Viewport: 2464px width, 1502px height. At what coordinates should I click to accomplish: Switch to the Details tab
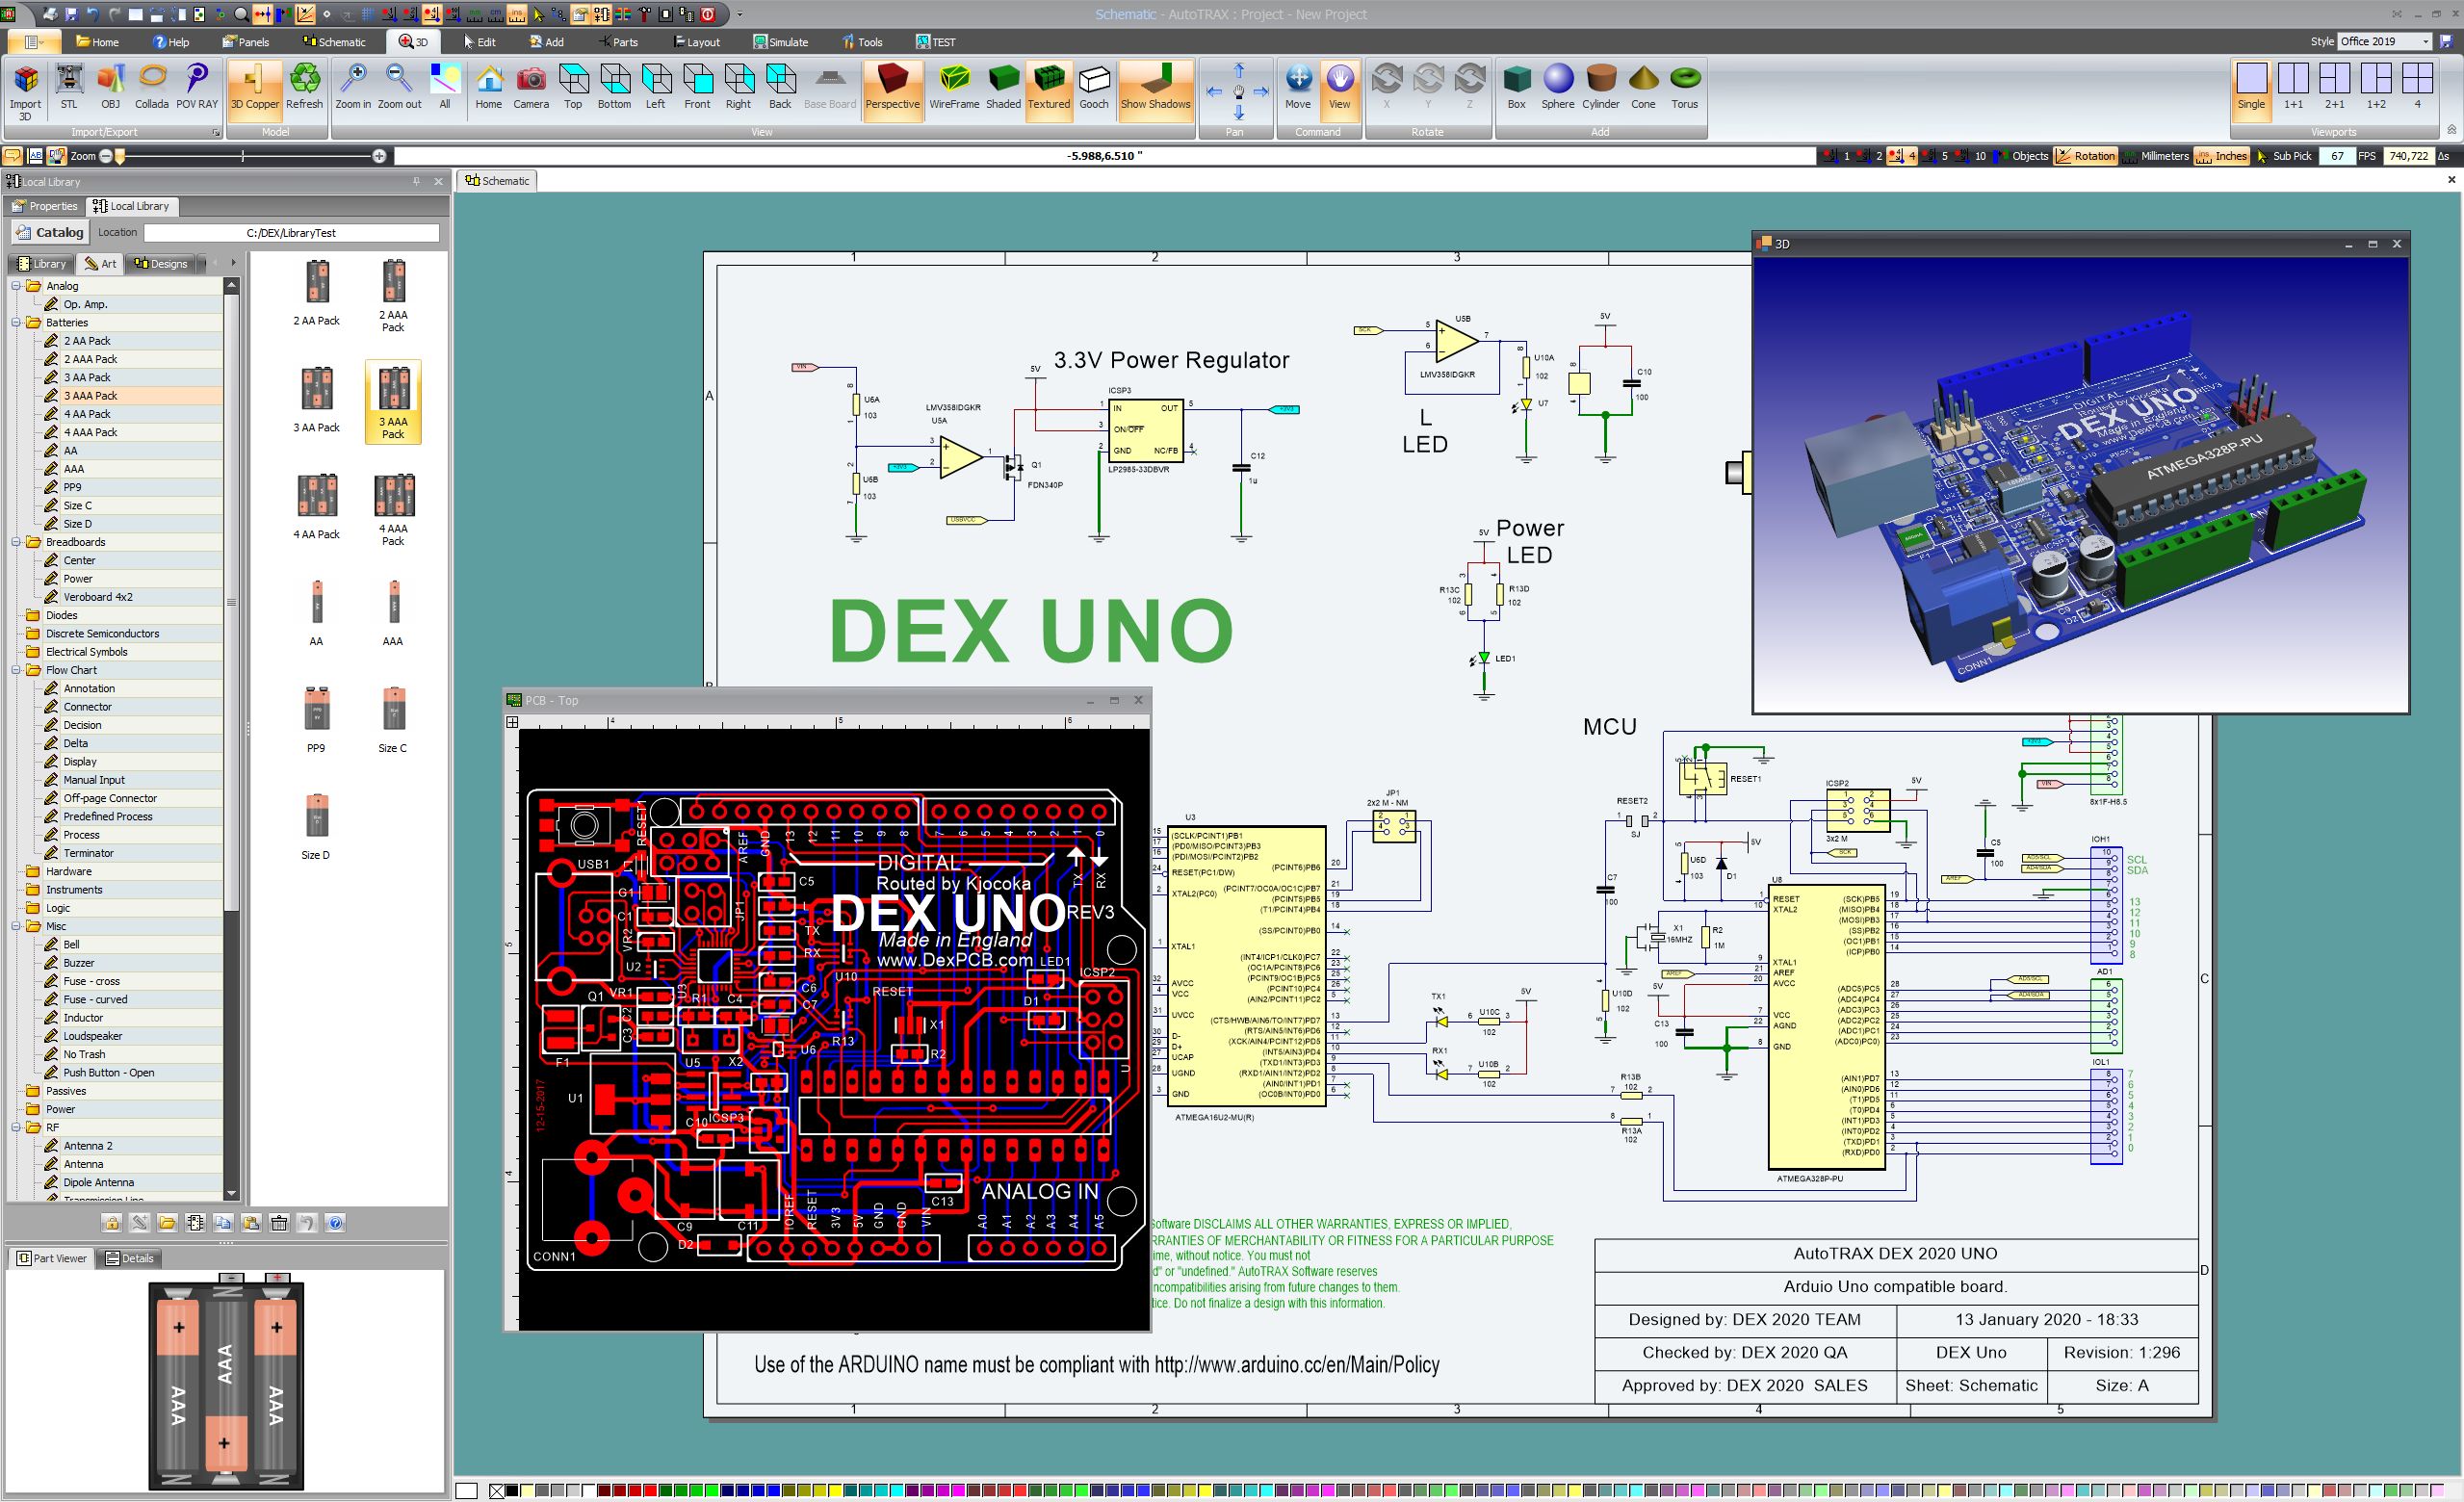coord(130,1258)
